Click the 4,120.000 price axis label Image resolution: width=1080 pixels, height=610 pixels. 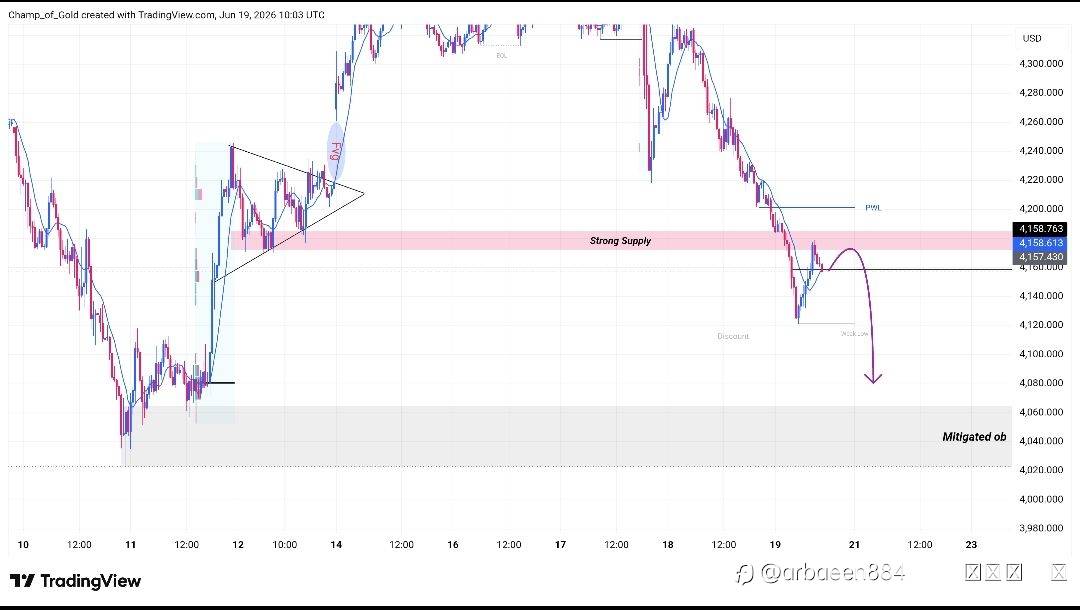point(1041,325)
